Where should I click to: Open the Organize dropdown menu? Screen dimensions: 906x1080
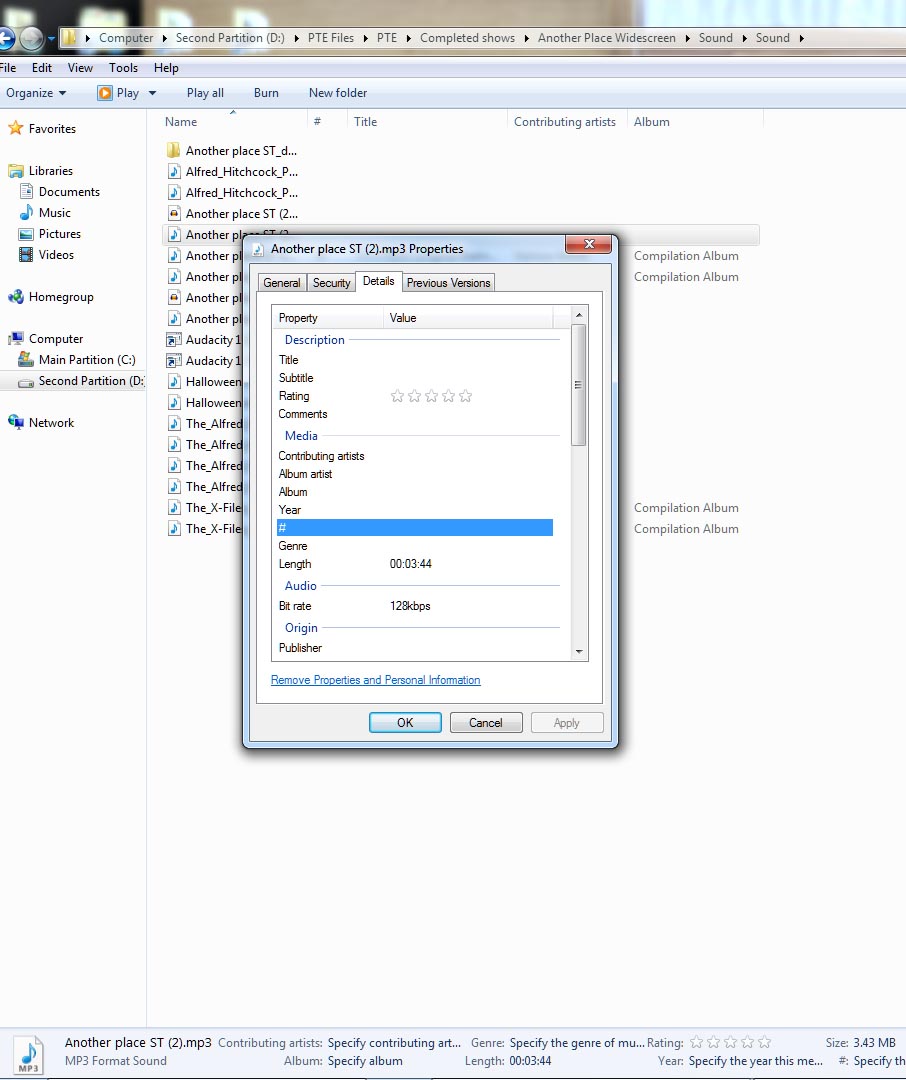(36, 93)
